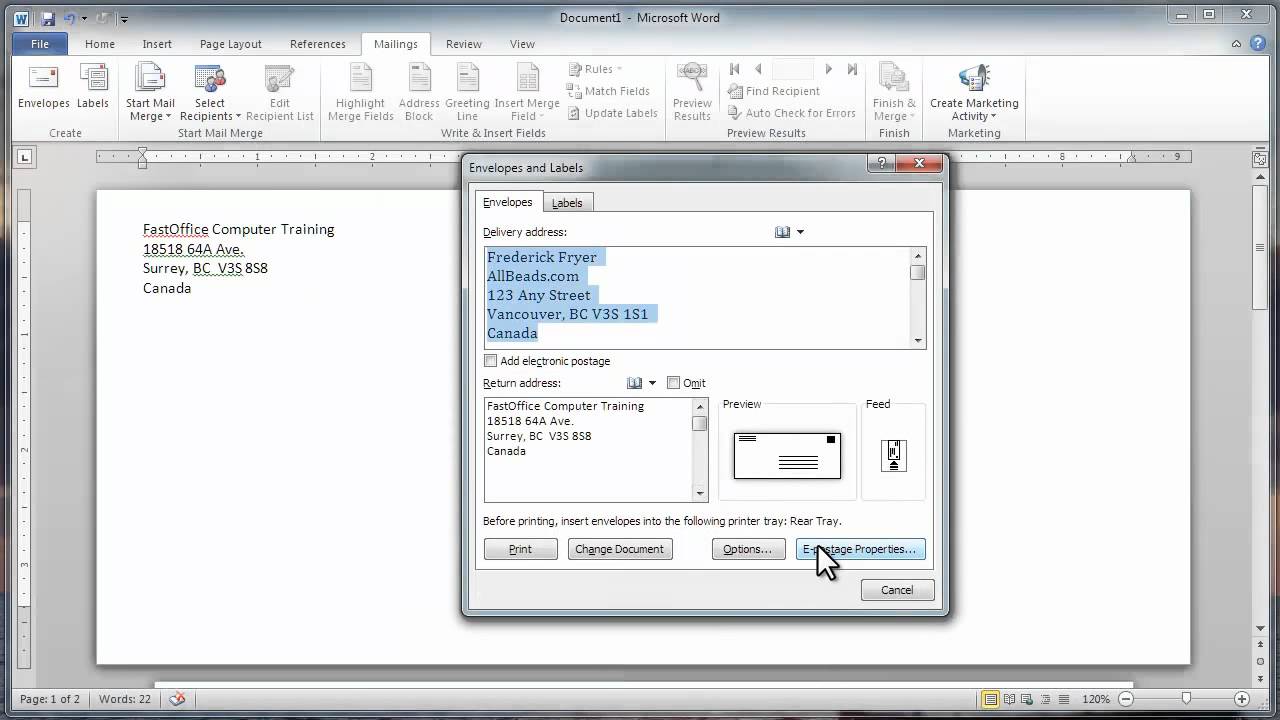Click the Envelopes icon in the Create group

click(44, 86)
